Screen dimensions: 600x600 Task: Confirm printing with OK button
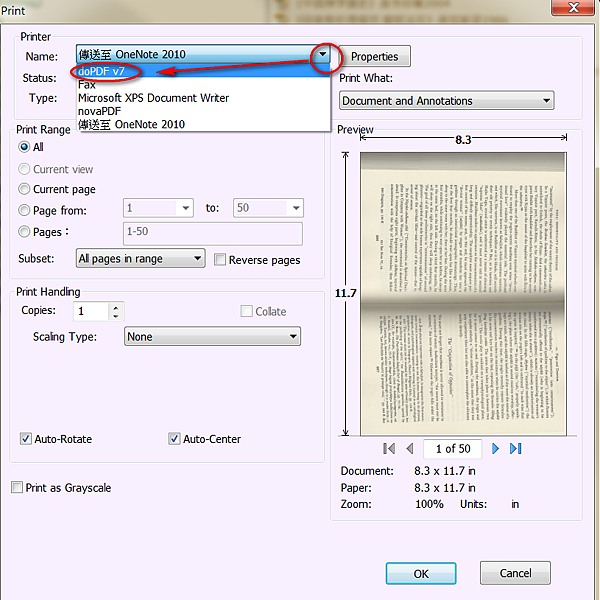coord(421,574)
